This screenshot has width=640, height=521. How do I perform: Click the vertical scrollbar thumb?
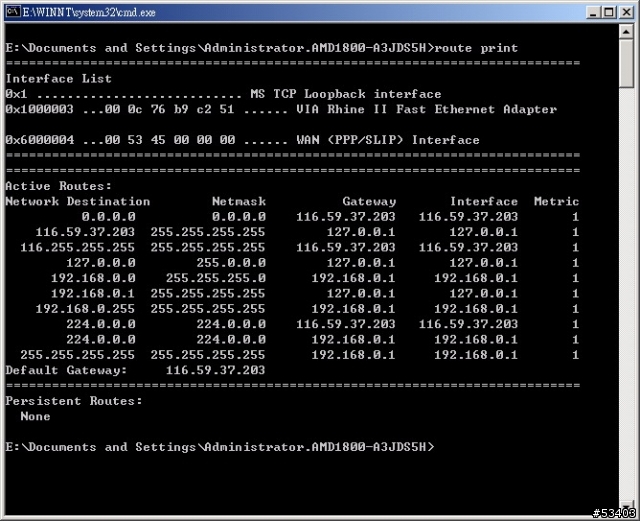626,63
